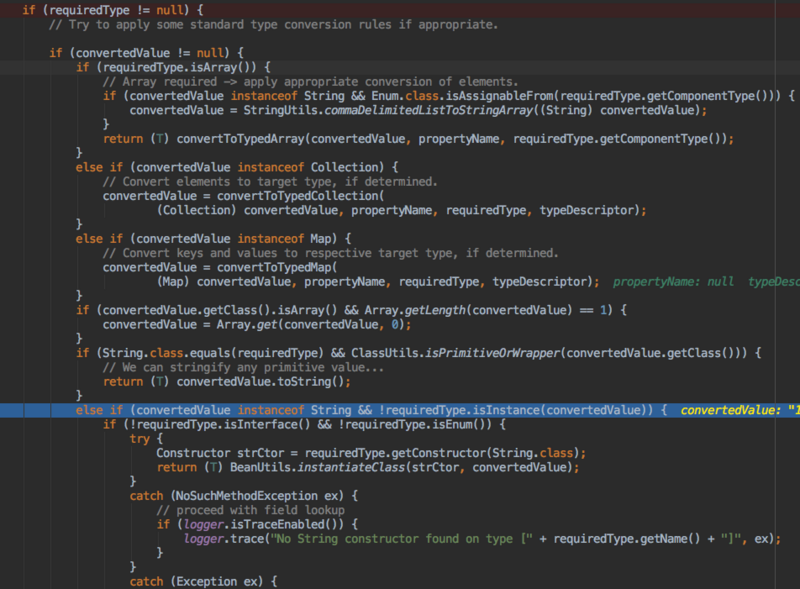Click the line 'return (T) convertedValue.toString();'
The image size is (800, 589).
(x=227, y=382)
